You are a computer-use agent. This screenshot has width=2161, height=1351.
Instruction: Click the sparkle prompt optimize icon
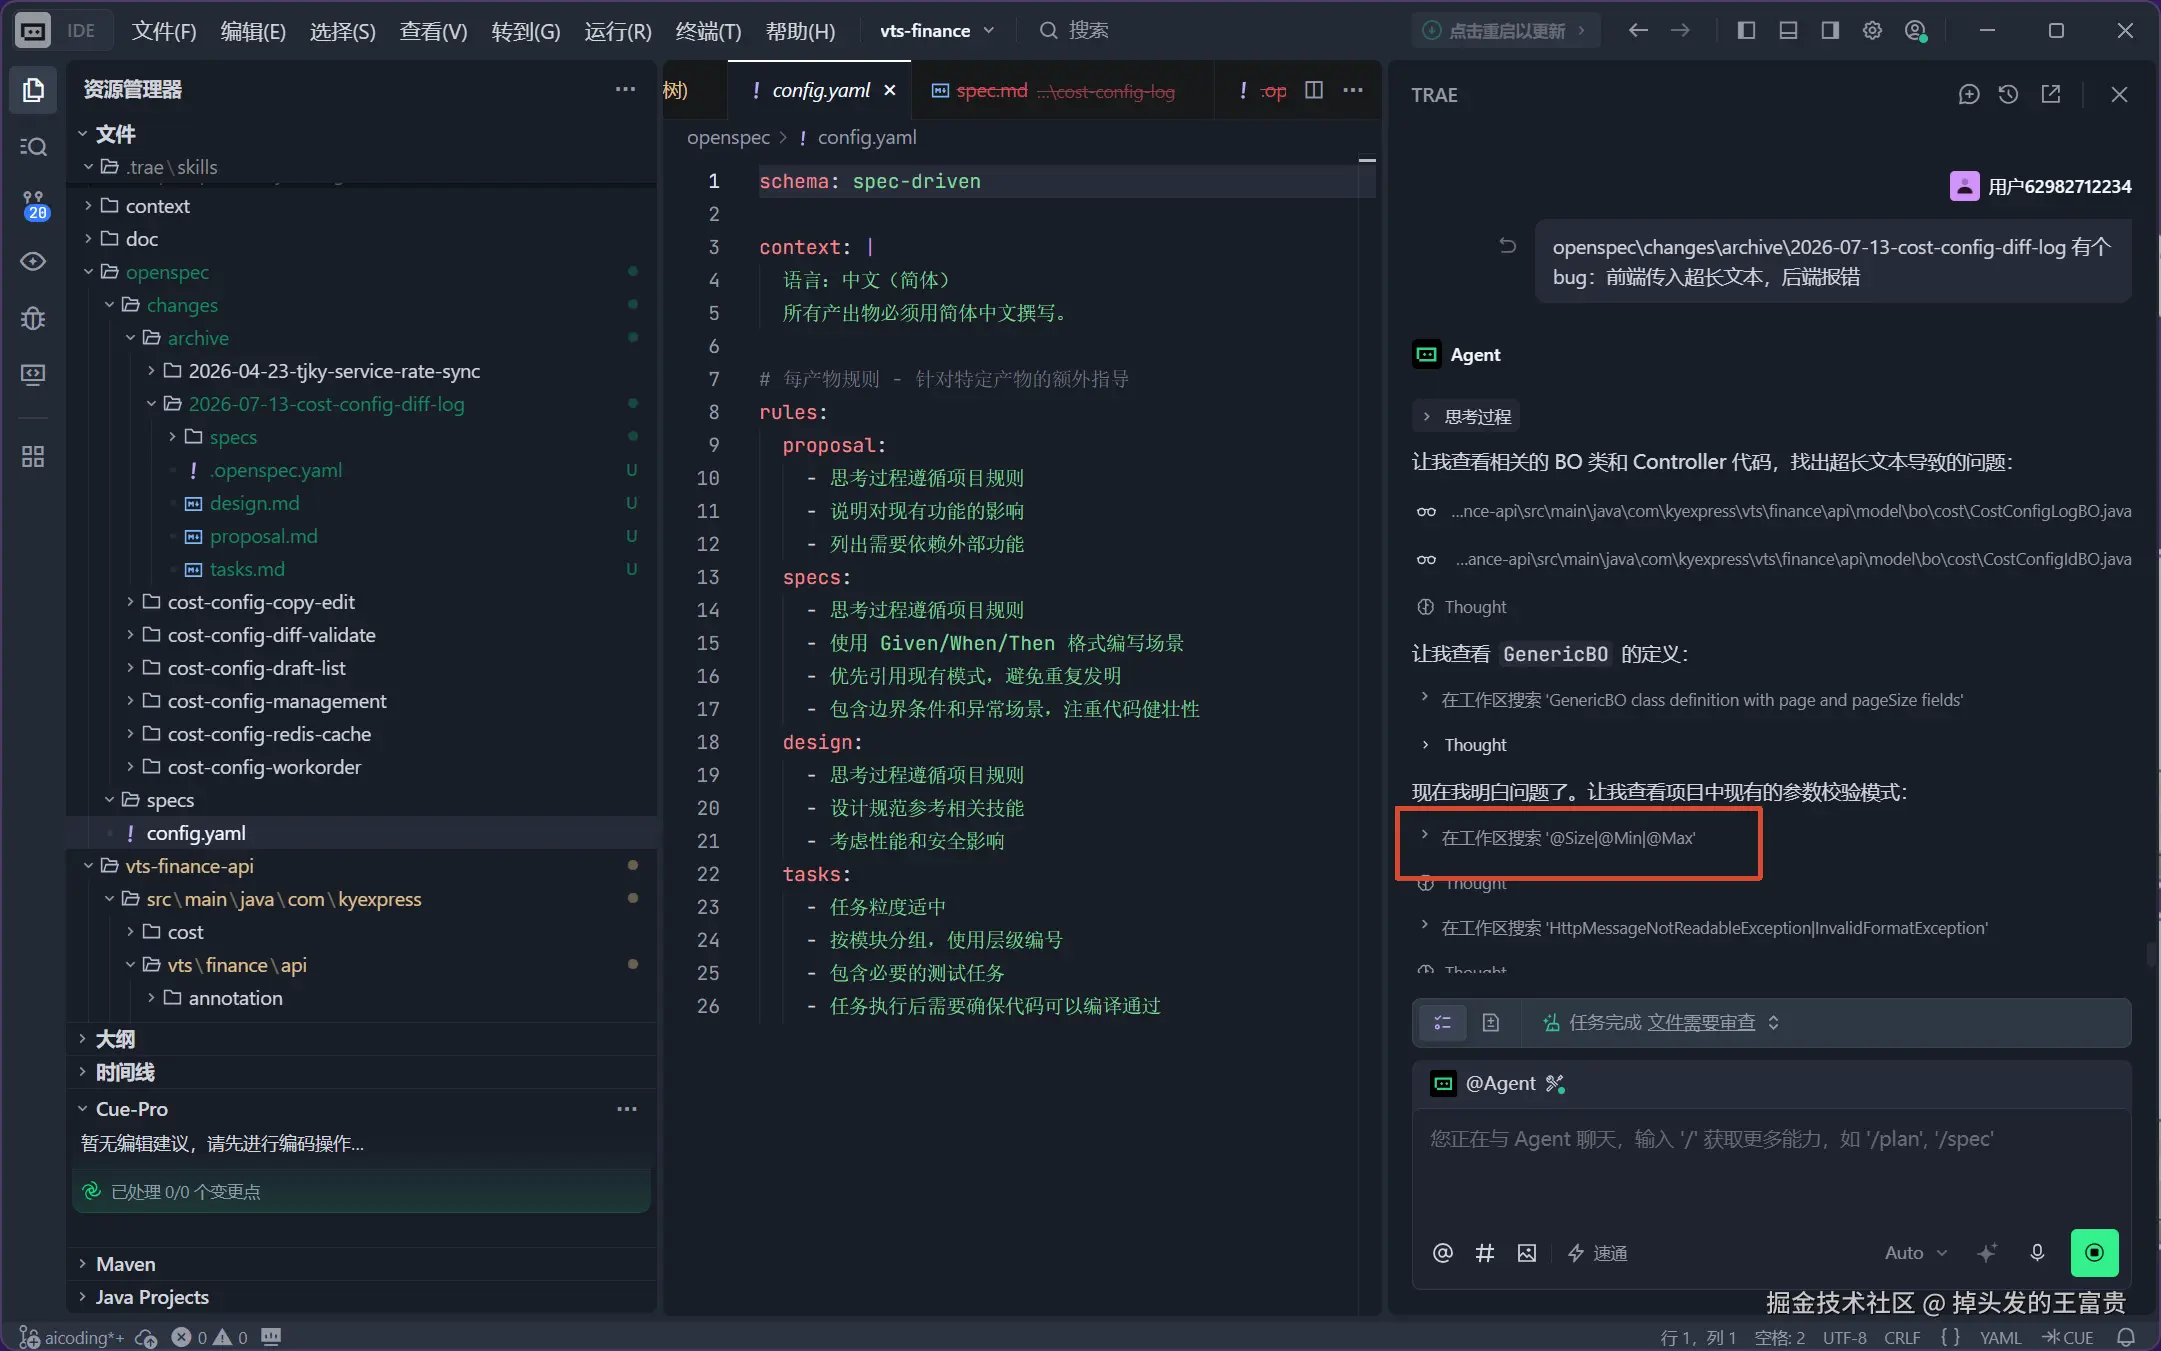pos(1987,1253)
